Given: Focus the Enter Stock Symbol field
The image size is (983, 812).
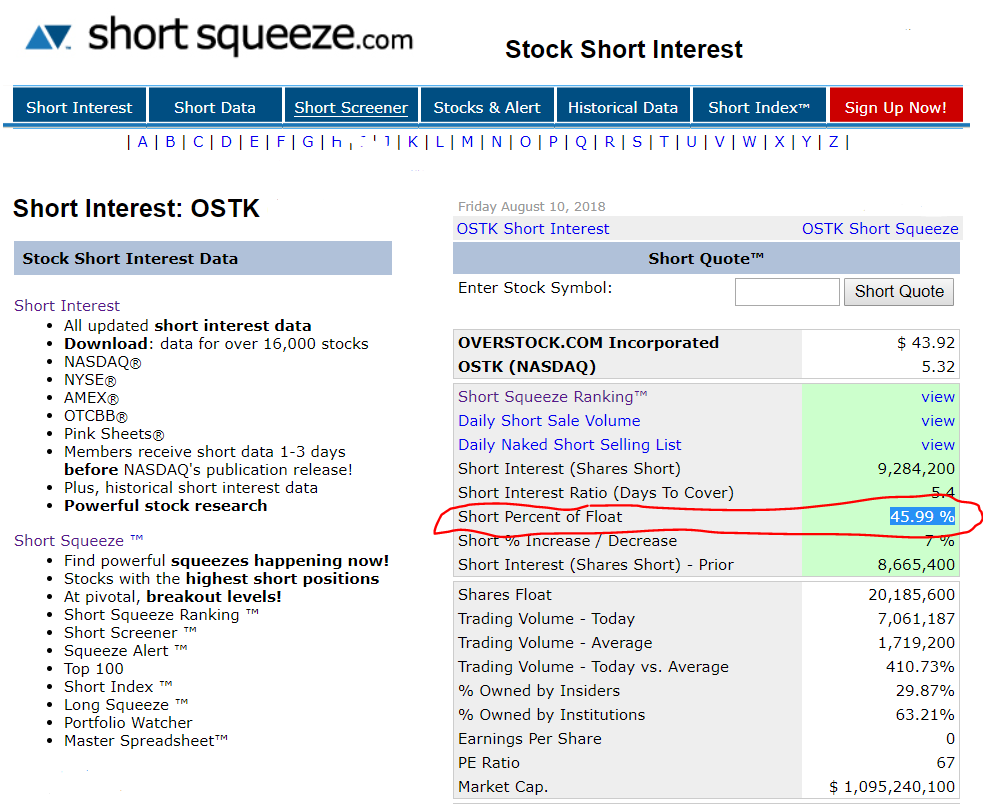Looking at the screenshot, I should pyautogui.click(x=786, y=292).
